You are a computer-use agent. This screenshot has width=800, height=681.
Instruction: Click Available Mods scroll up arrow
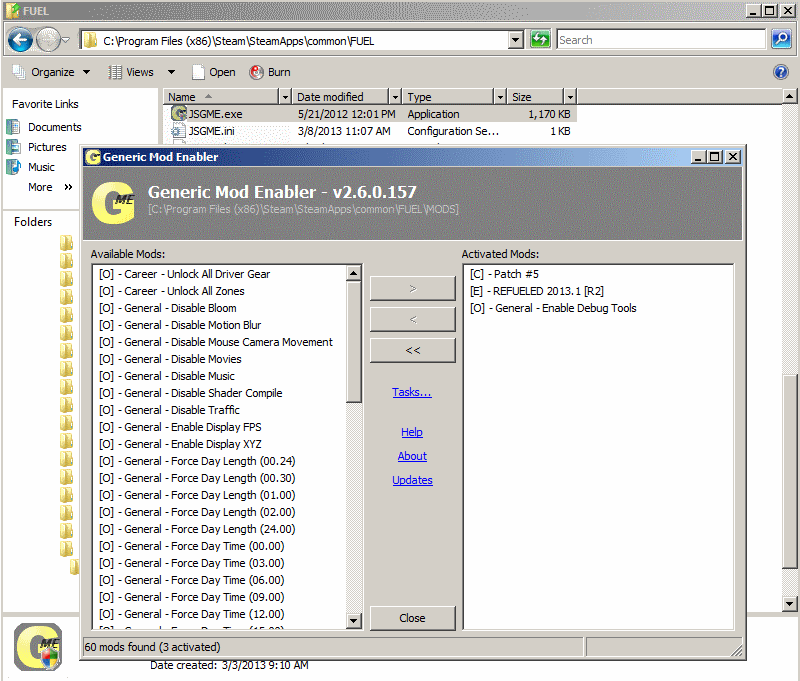353,273
